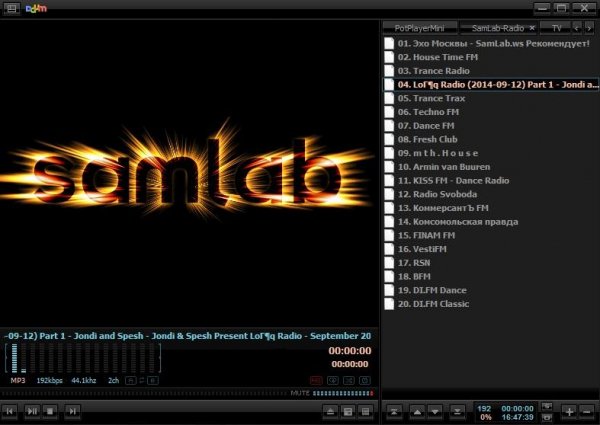
Task: Choose 15. FINAM FM
Action: pyautogui.click(x=491, y=235)
